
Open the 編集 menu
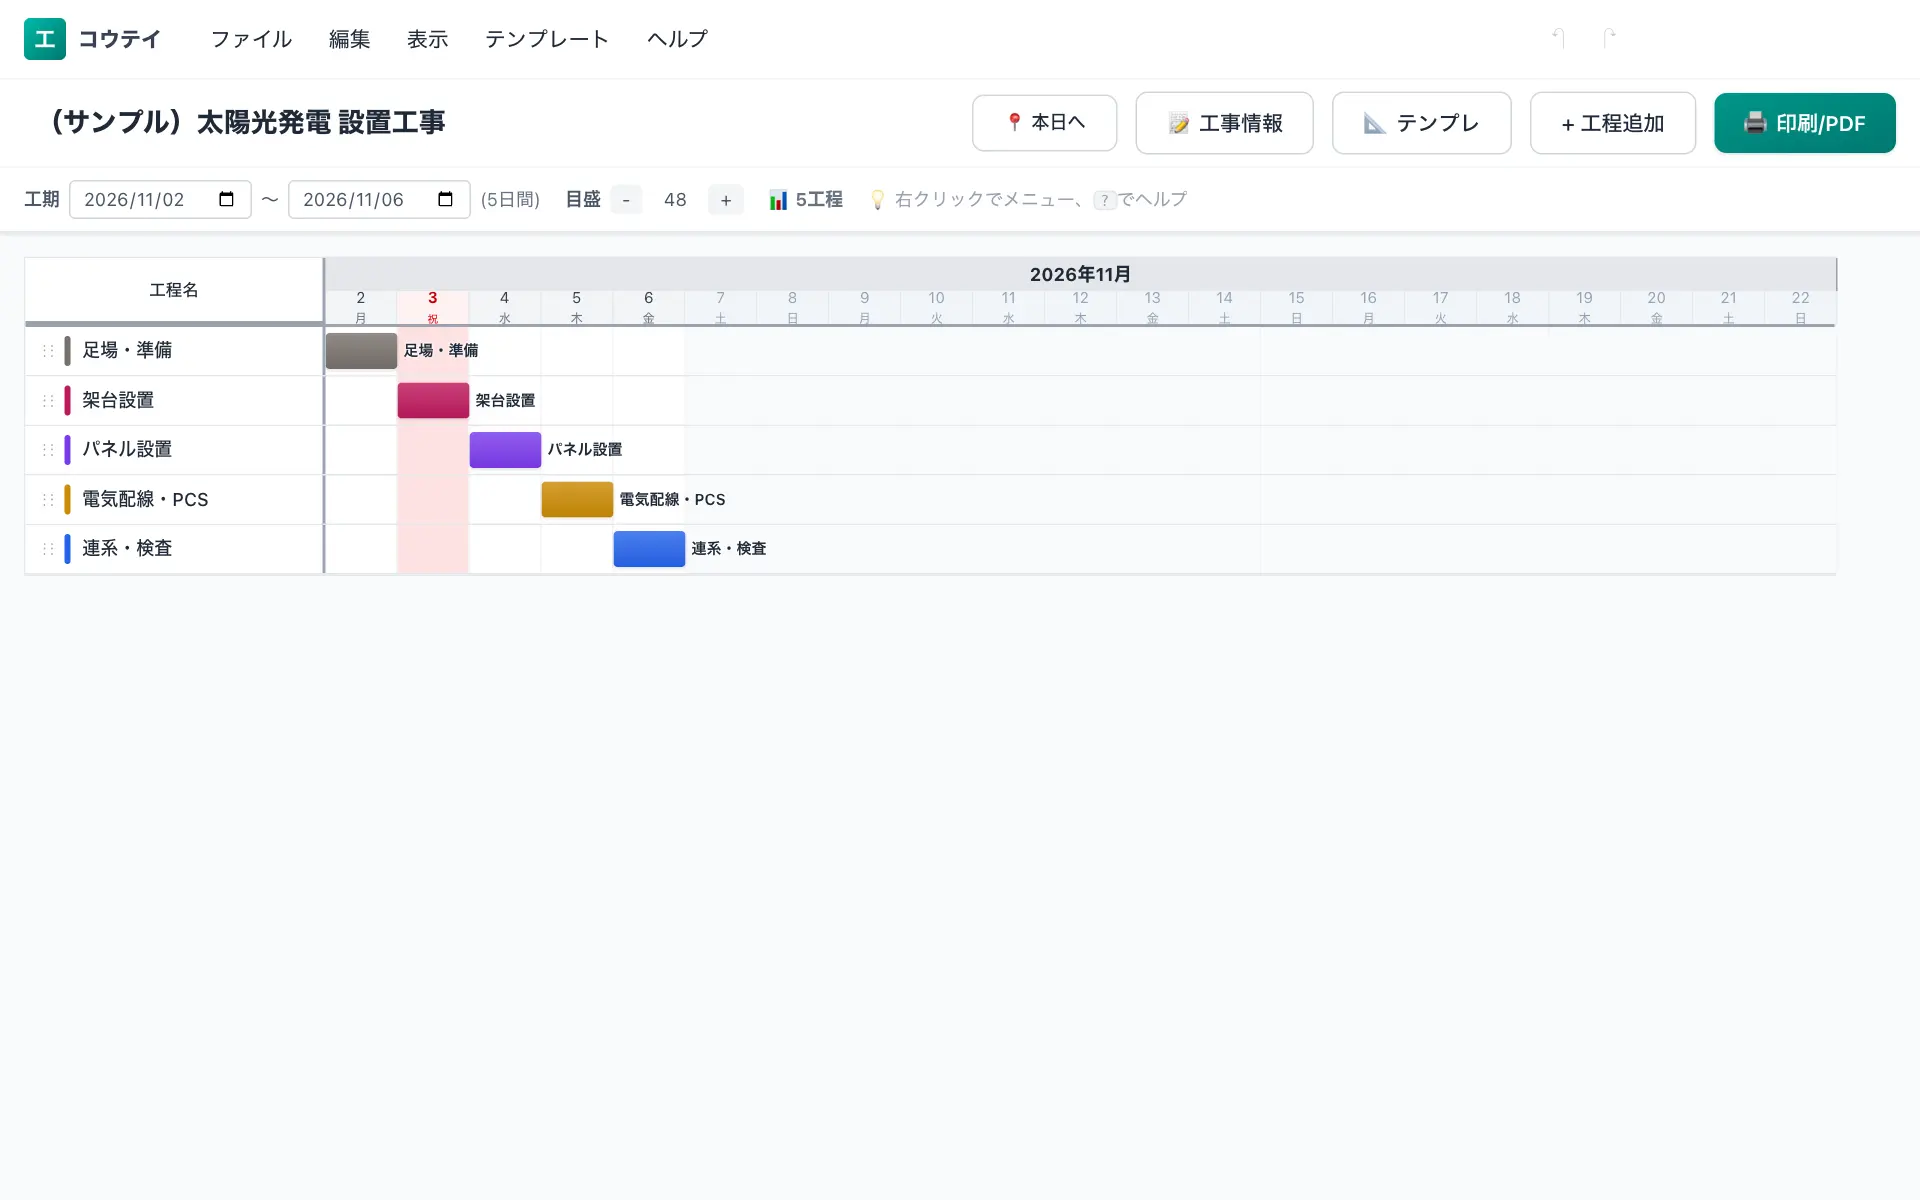click(350, 39)
